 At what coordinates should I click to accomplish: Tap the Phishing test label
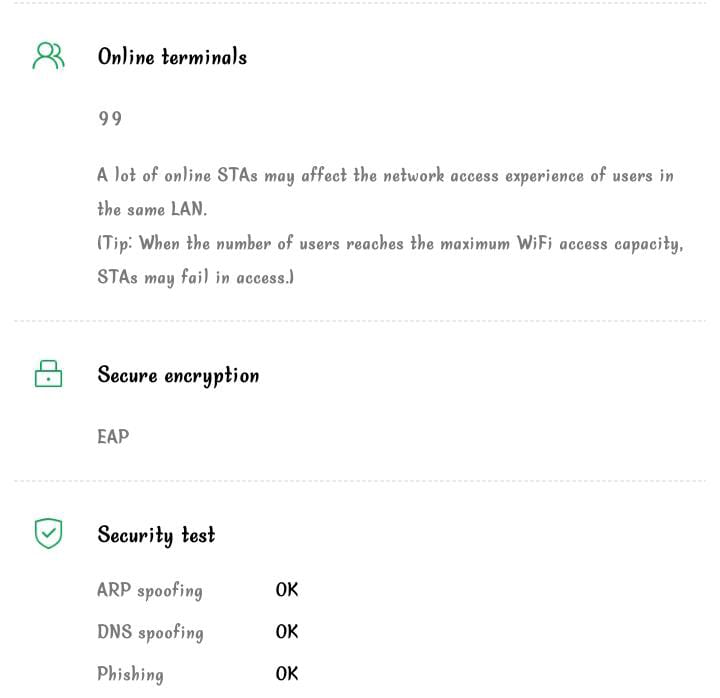click(x=130, y=674)
